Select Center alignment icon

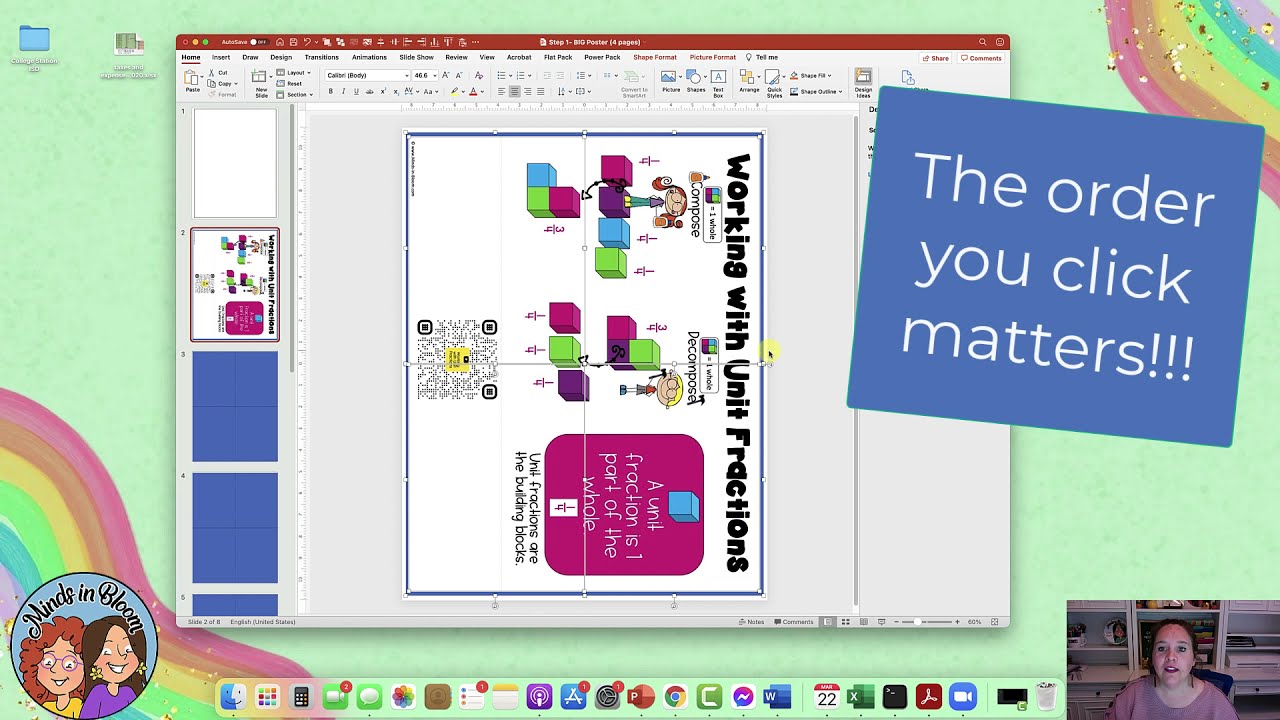(x=514, y=92)
